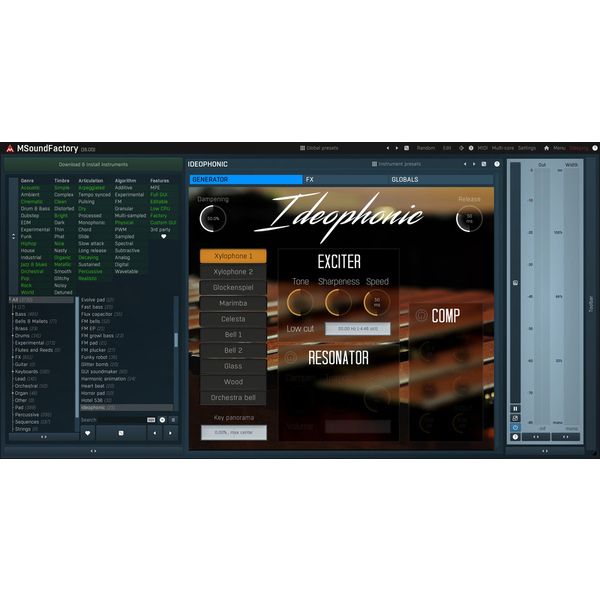Expand the Organ category tree node
The height and width of the screenshot is (600, 600).
tap(13, 393)
